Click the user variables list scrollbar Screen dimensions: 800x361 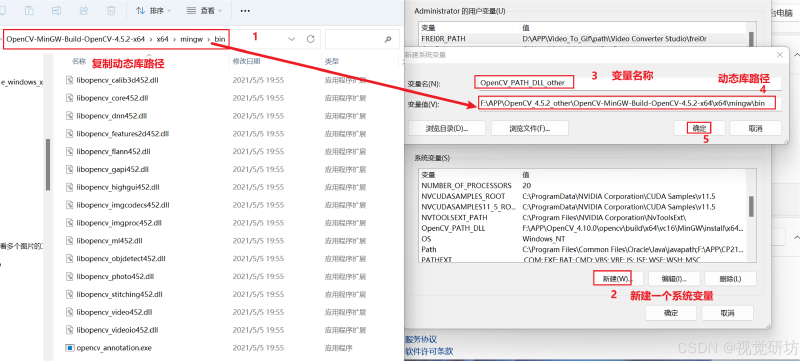[751, 38]
